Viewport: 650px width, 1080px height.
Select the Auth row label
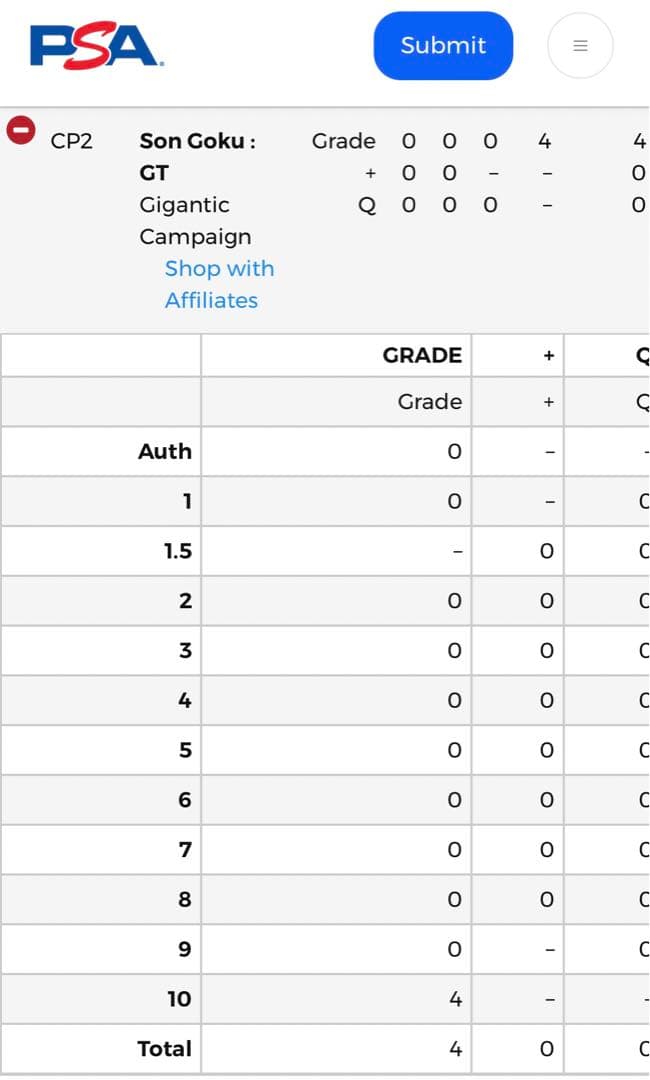[165, 451]
